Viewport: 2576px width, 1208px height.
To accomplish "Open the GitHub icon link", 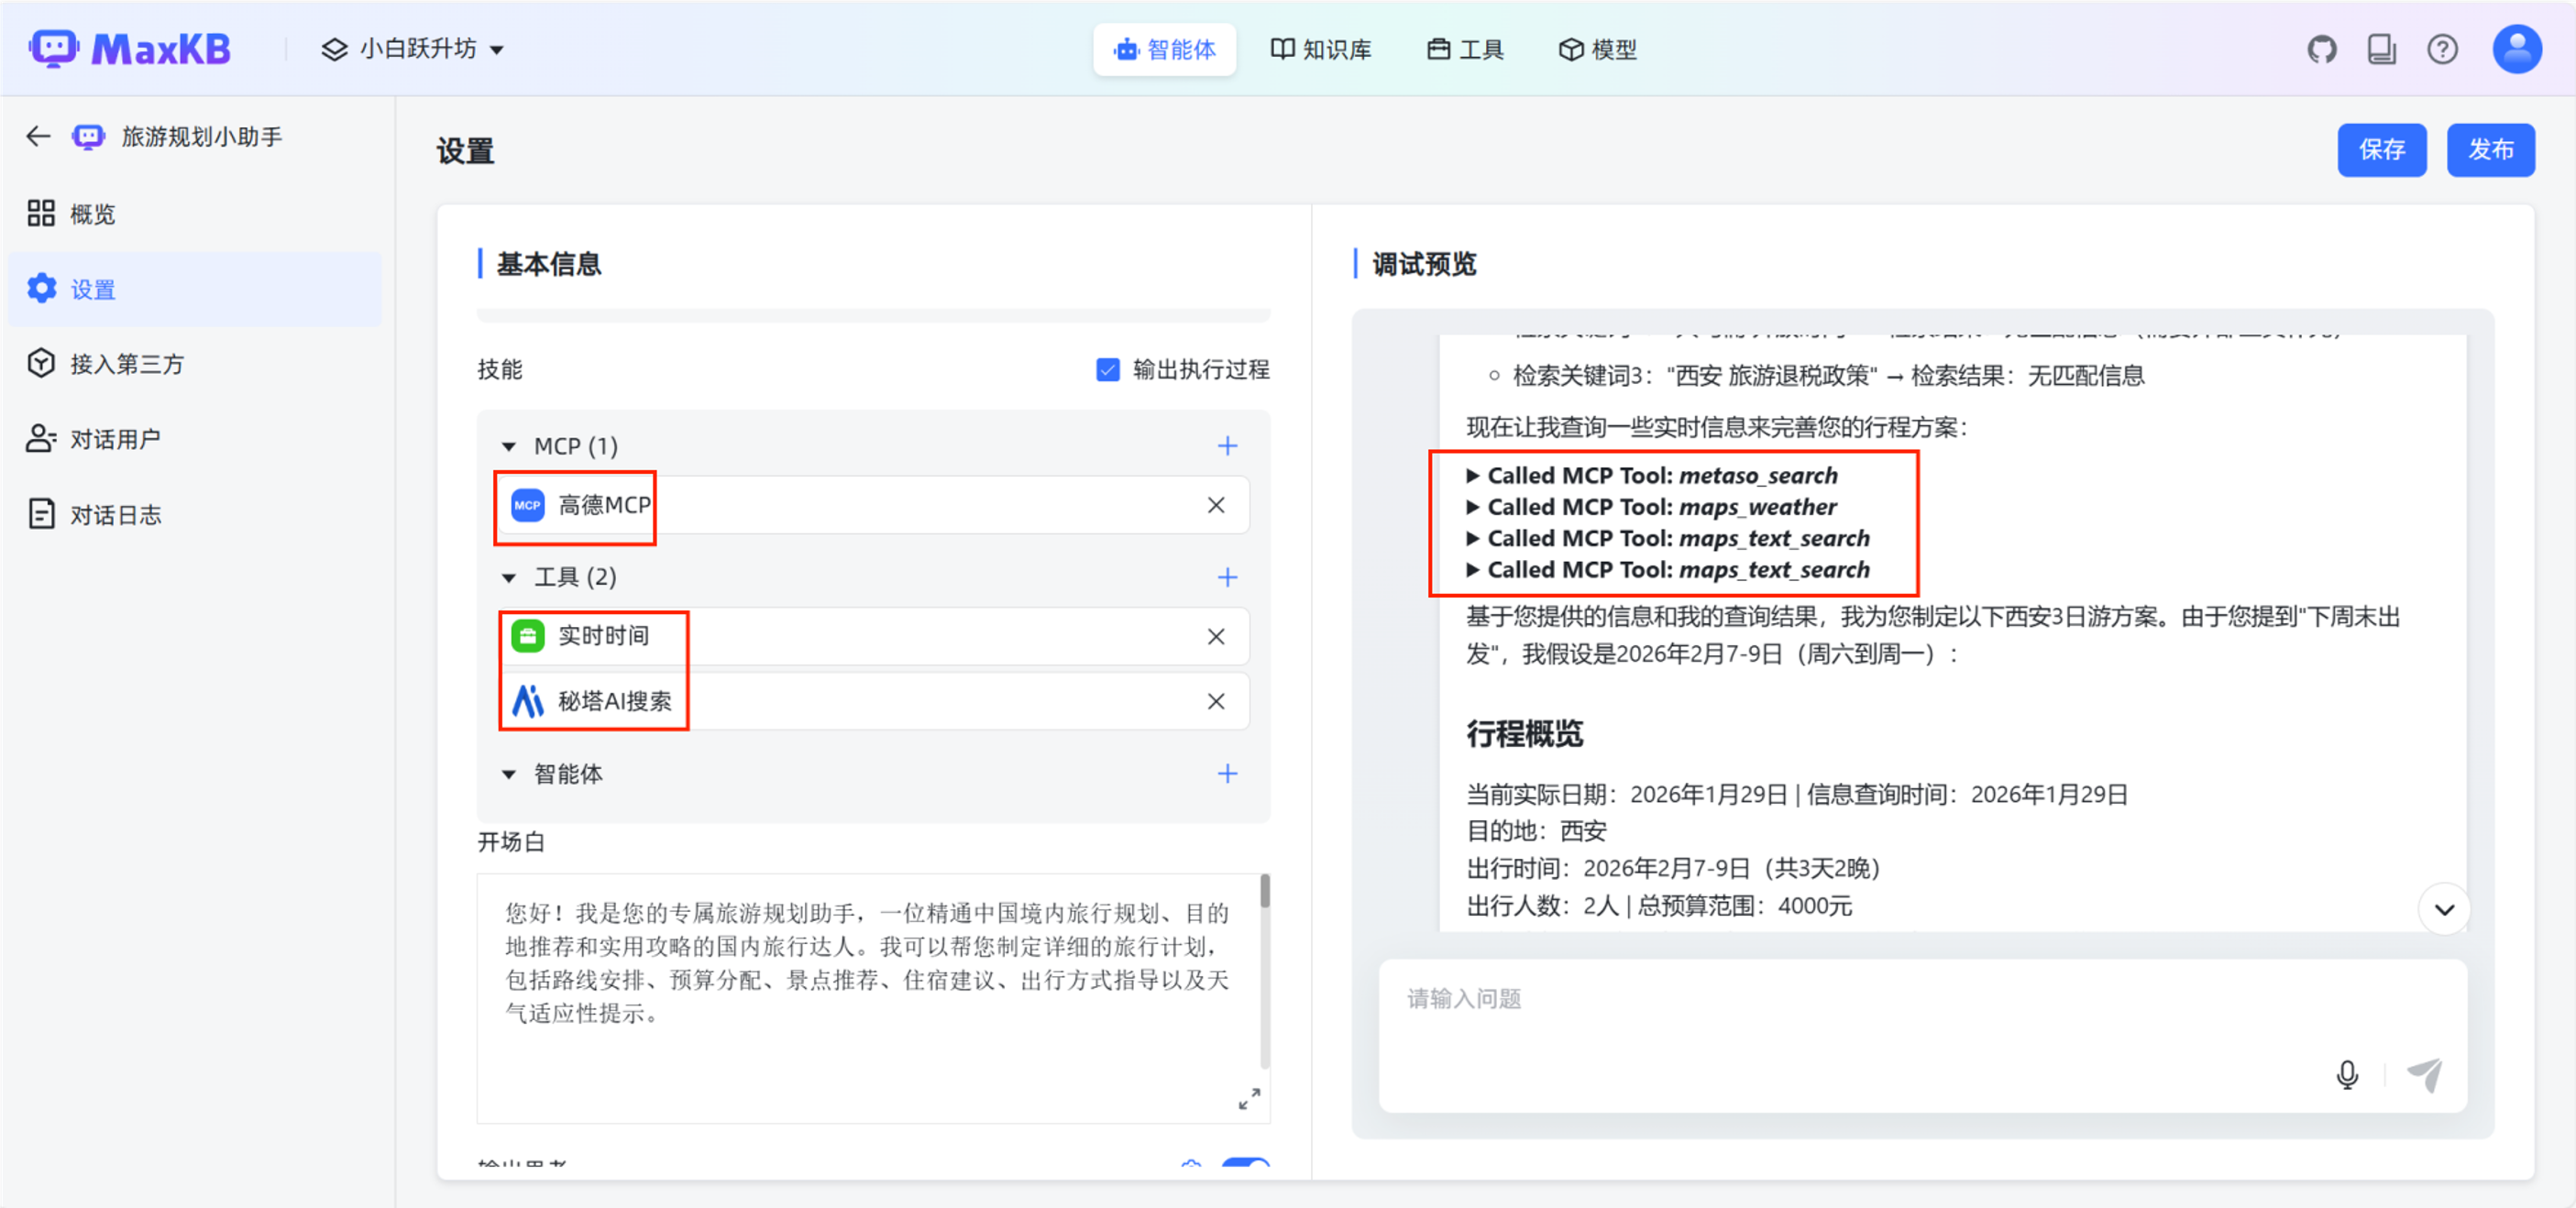I will point(2321,49).
